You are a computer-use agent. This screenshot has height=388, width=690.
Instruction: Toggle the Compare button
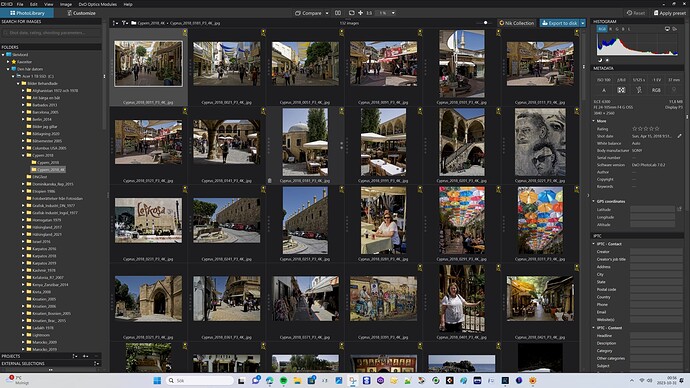pos(308,13)
